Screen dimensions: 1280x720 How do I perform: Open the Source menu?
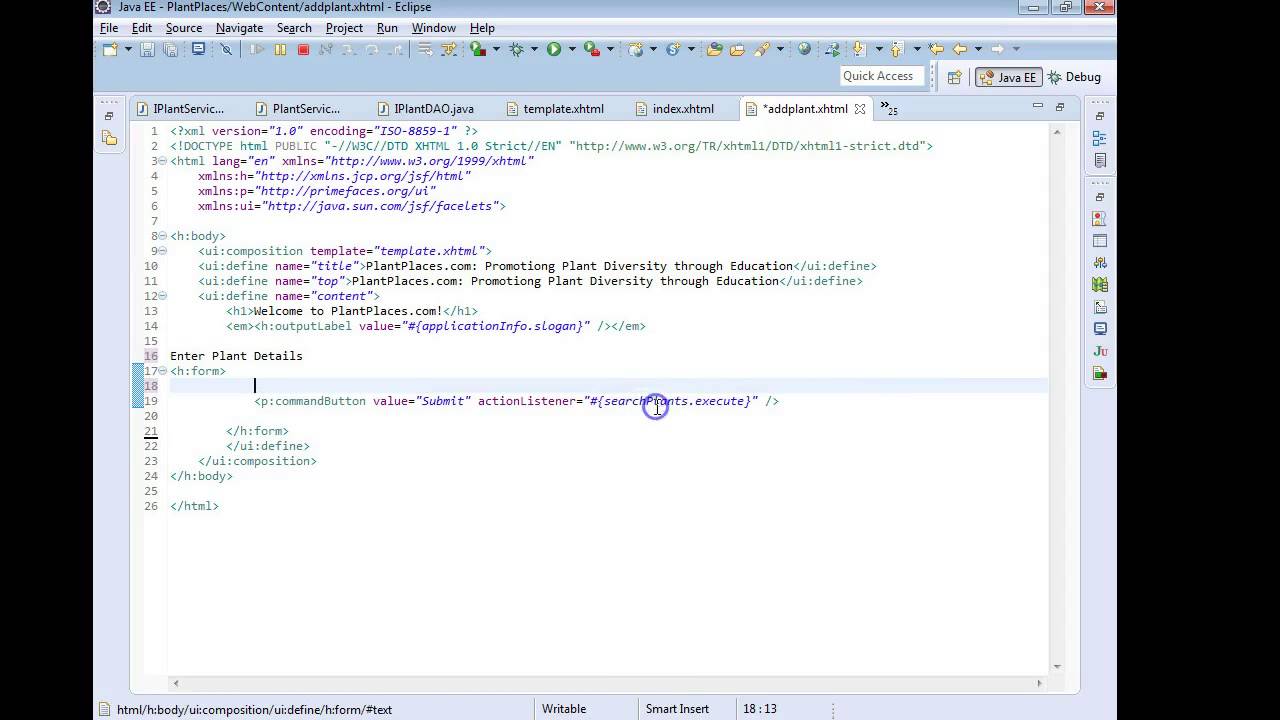(184, 28)
